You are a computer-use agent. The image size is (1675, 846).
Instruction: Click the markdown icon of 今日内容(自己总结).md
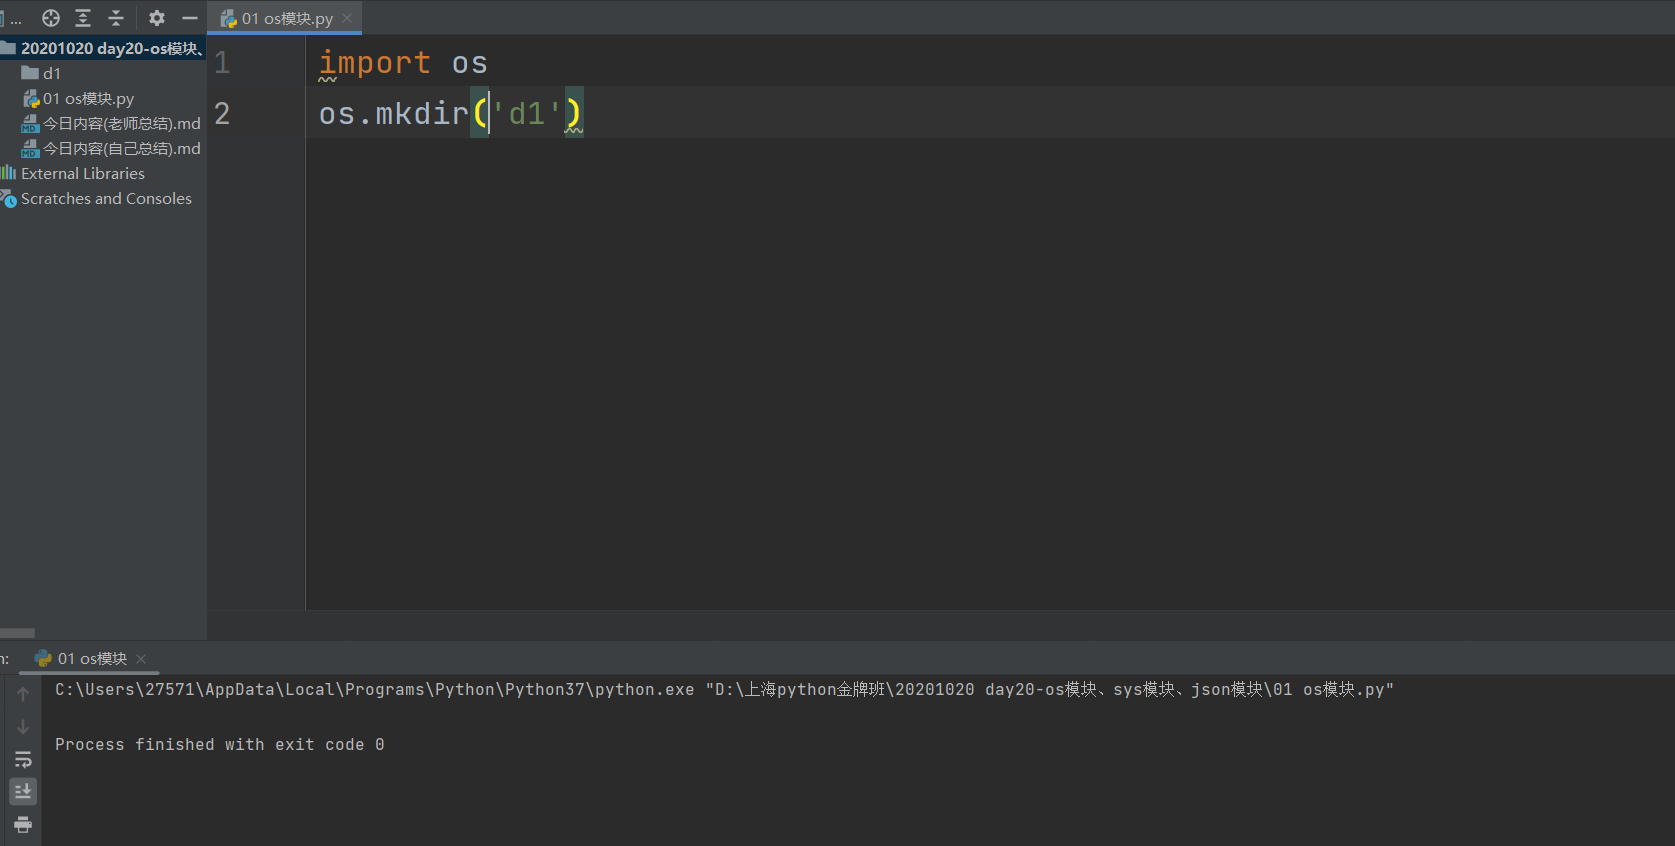[x=30, y=148]
